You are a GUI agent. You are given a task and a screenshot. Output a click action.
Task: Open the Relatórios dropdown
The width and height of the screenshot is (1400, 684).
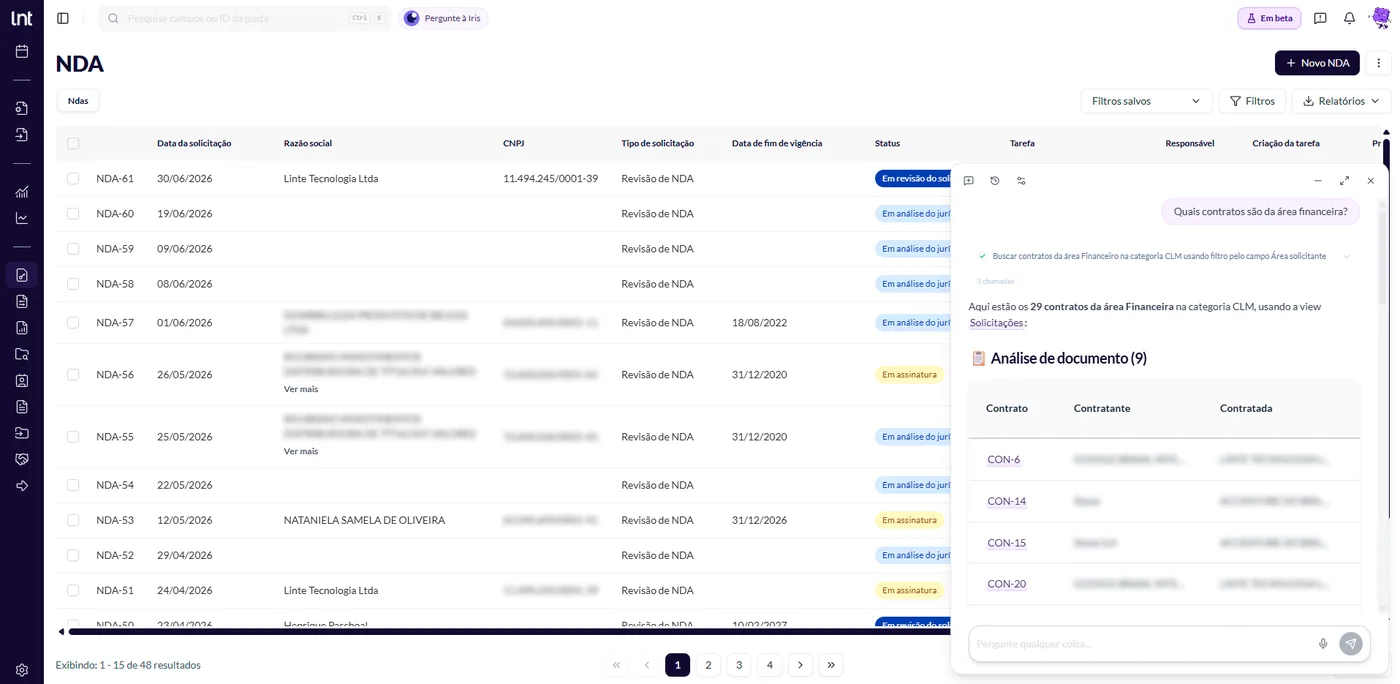click(1341, 101)
